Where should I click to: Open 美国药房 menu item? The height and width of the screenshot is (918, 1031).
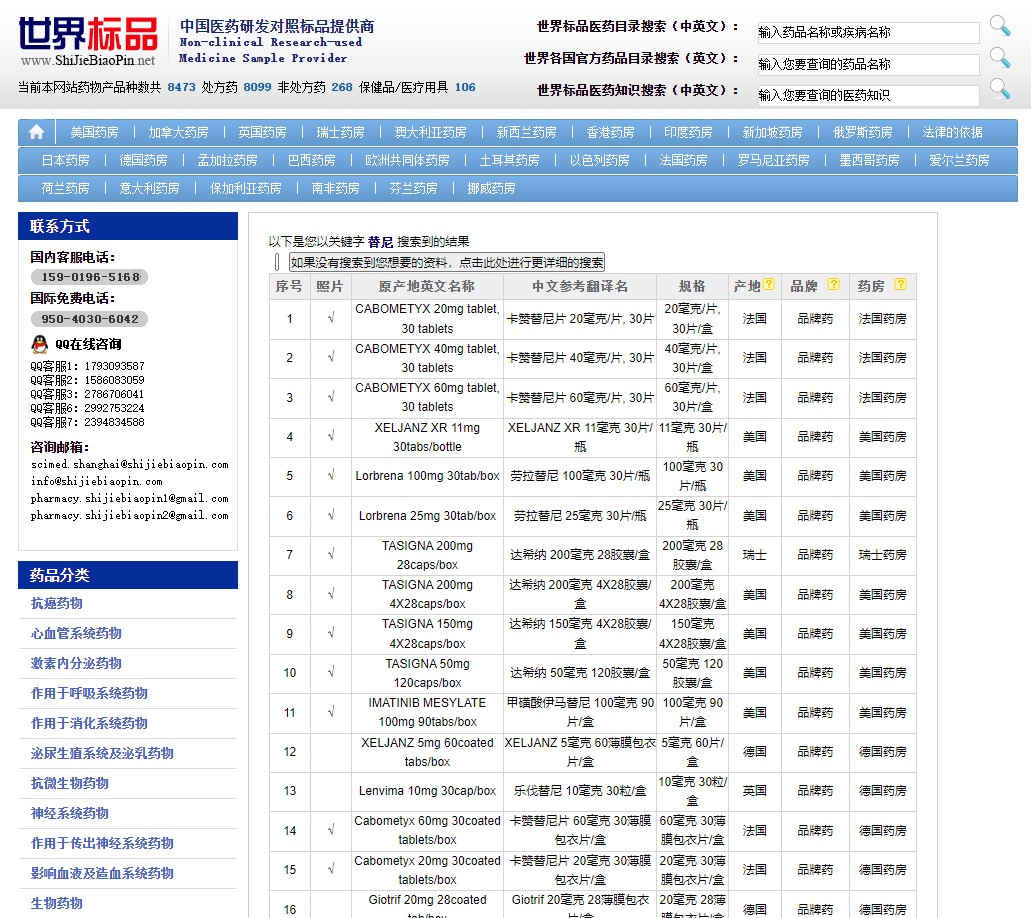click(95, 132)
